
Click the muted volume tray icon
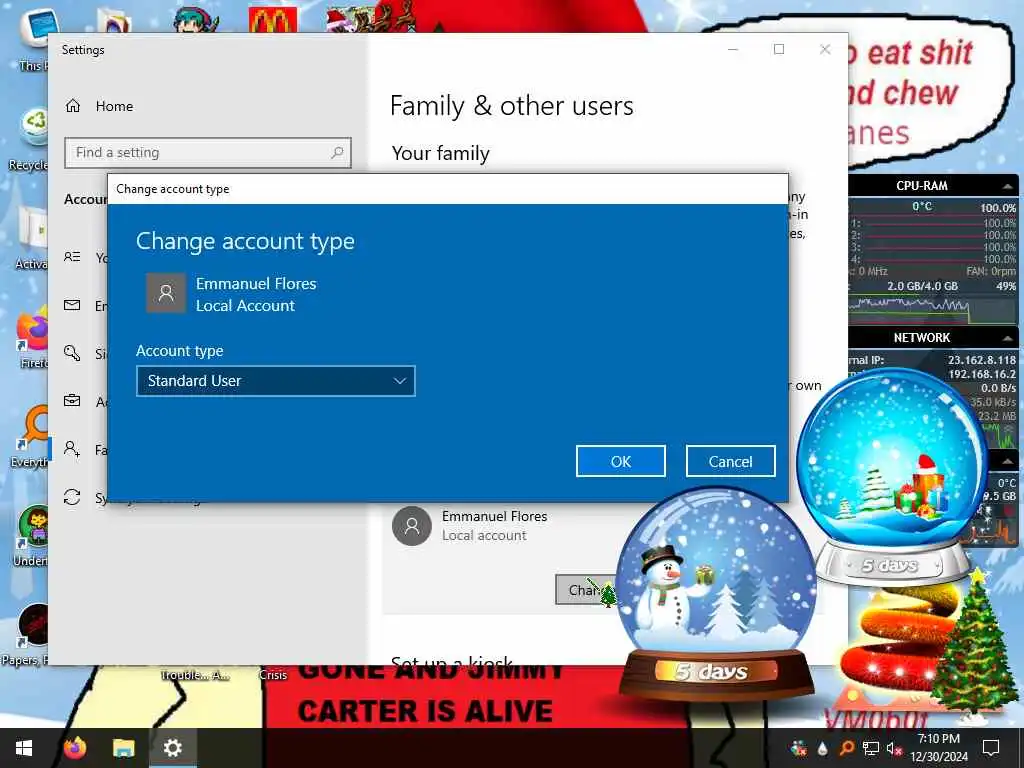click(x=893, y=748)
